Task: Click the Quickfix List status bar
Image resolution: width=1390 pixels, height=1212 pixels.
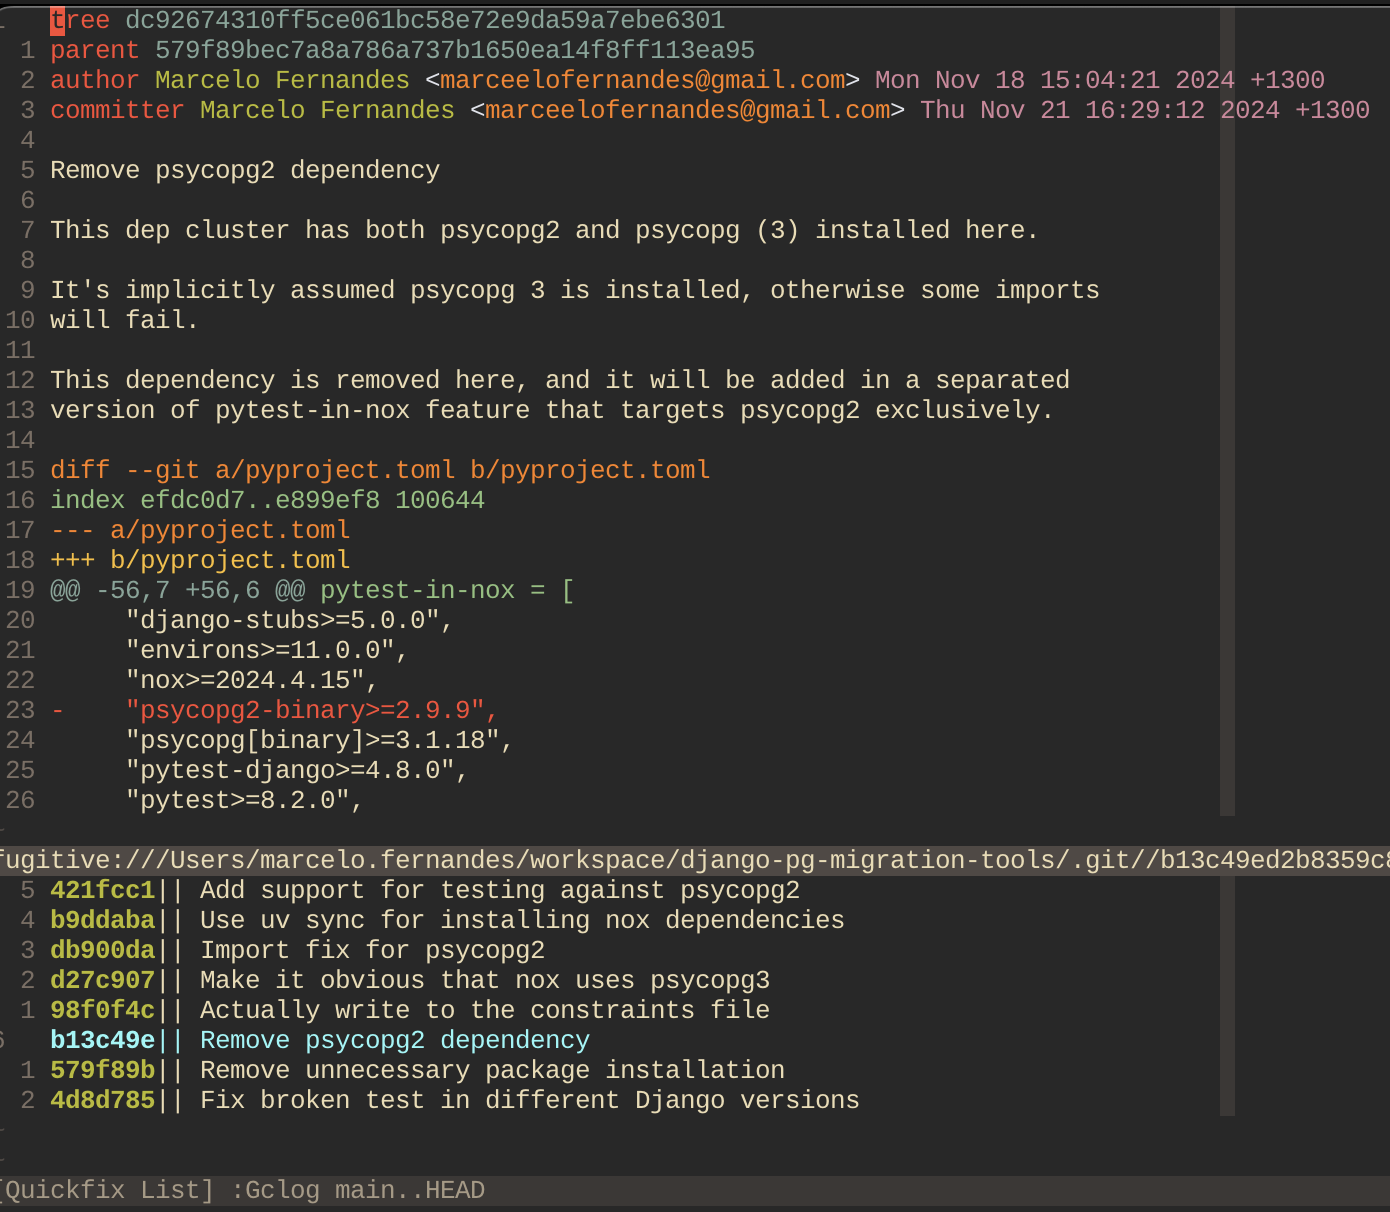Action: [242, 1190]
